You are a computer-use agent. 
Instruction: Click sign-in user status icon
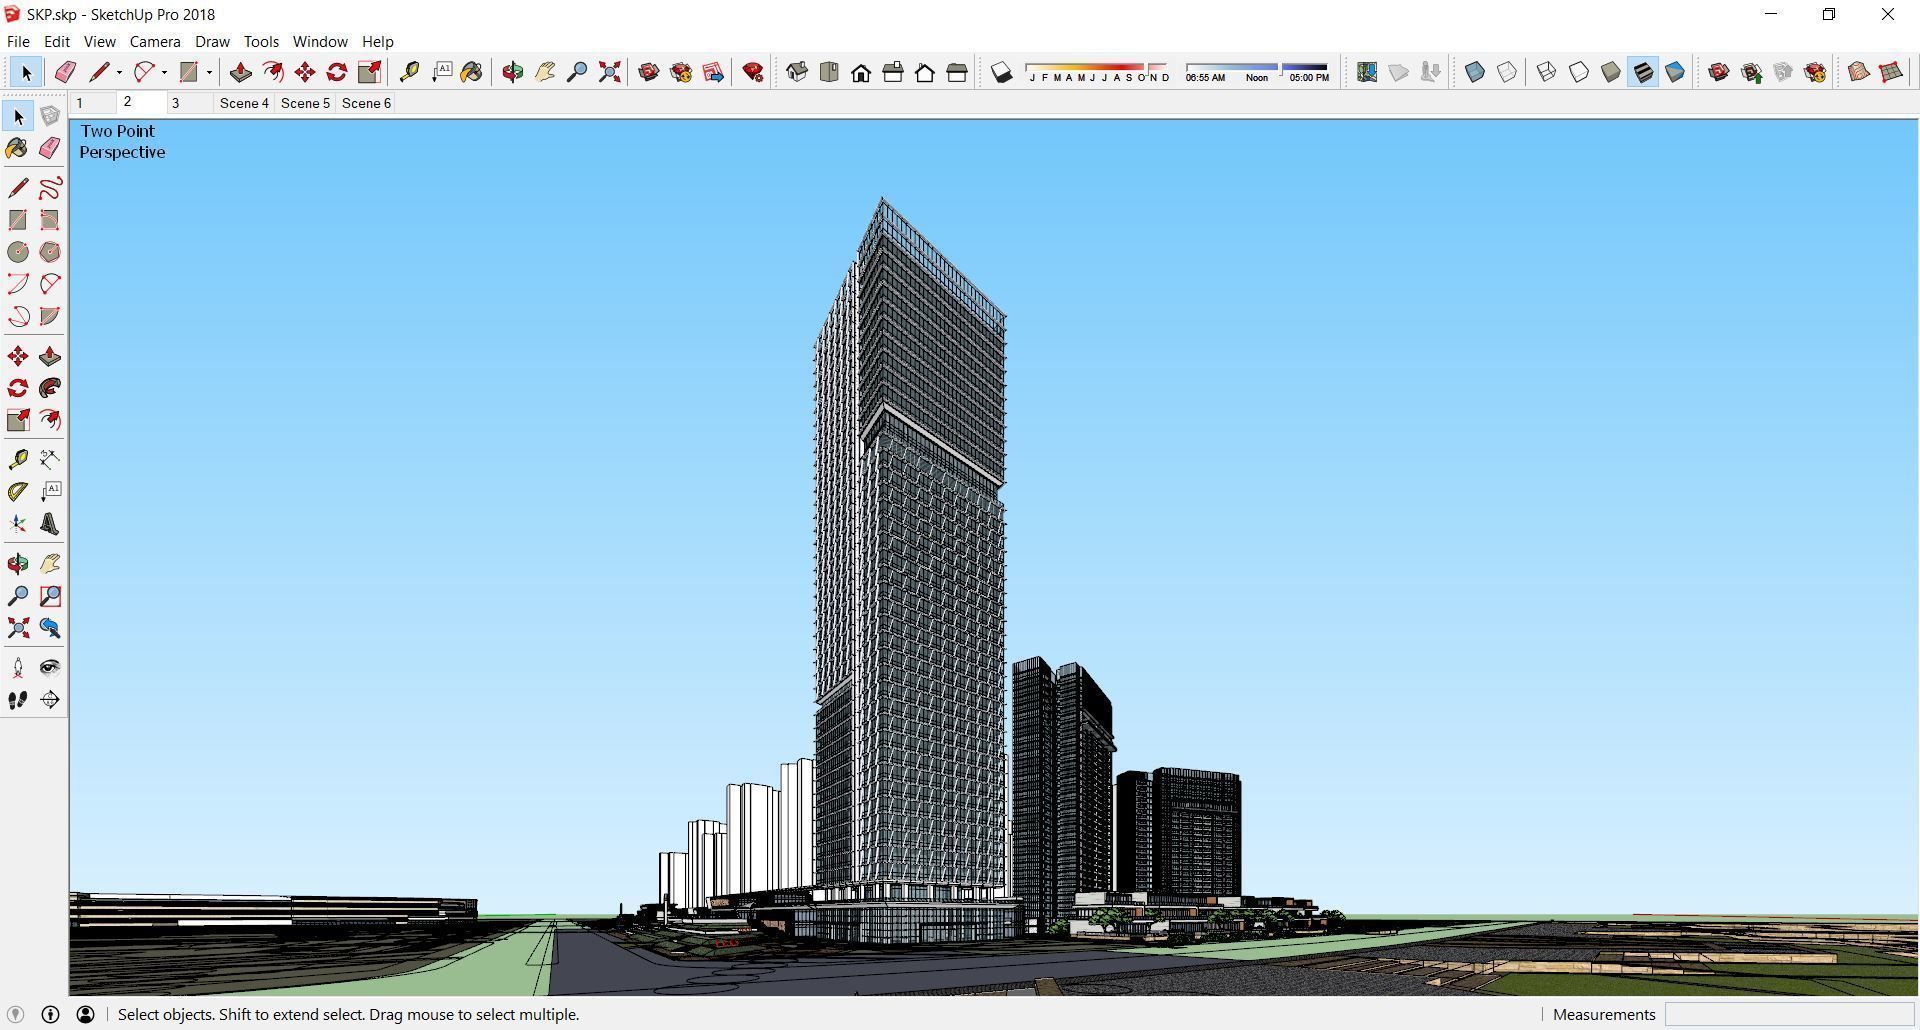click(x=86, y=1014)
